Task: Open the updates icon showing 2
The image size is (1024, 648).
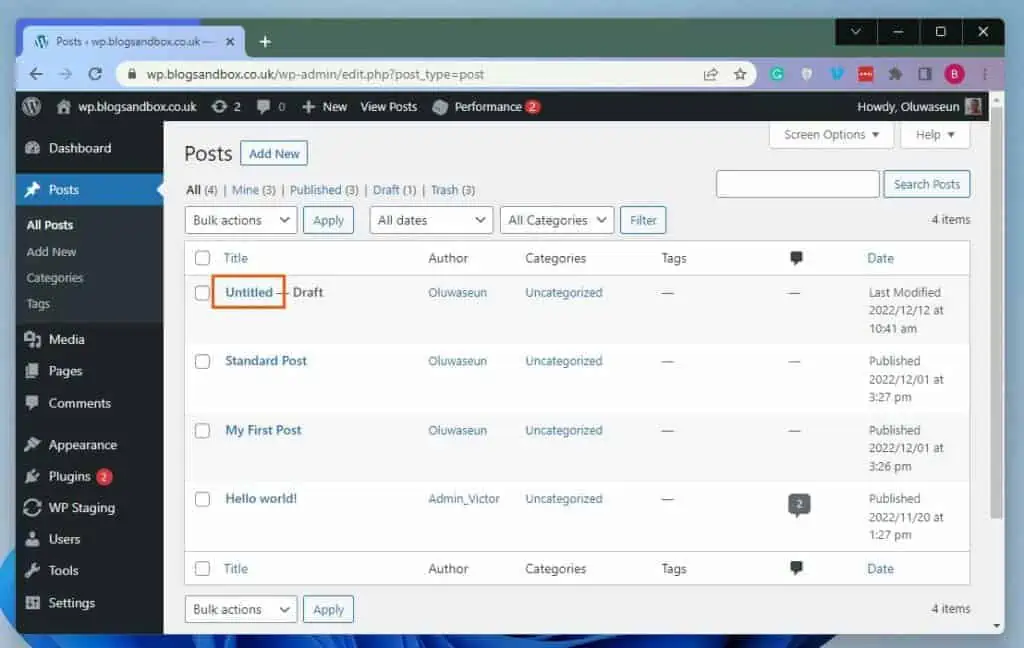Action: 226,107
